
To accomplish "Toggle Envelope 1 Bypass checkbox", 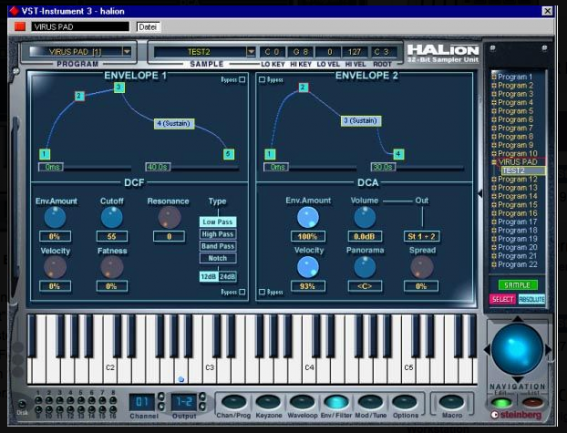I will [x=242, y=79].
